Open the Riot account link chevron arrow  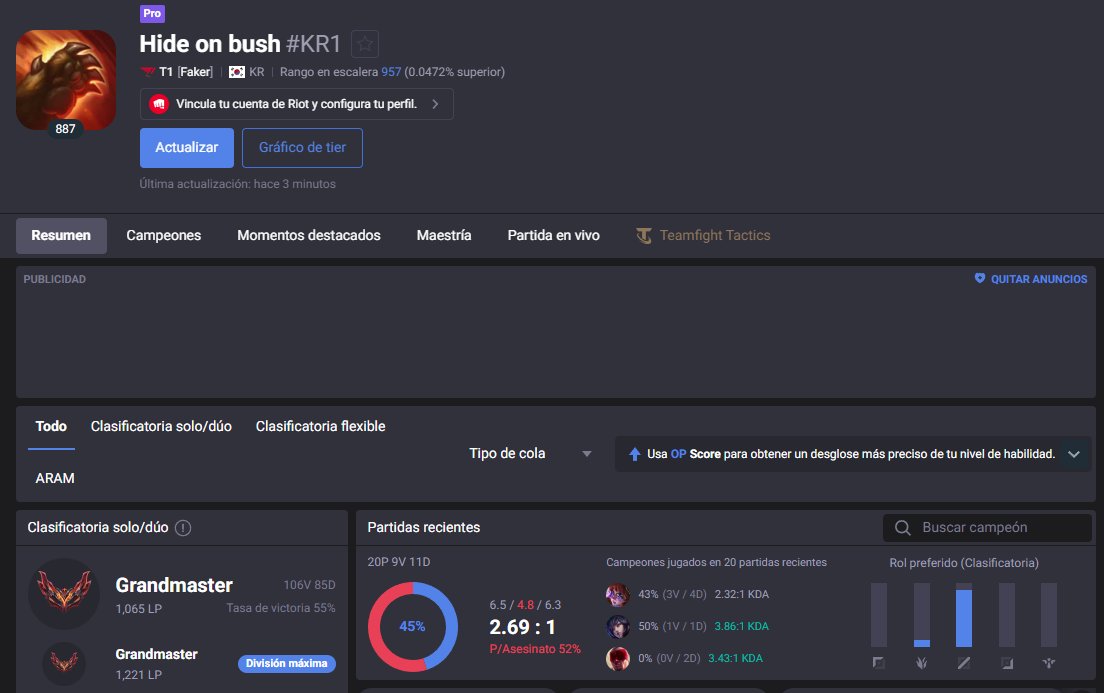pos(435,104)
